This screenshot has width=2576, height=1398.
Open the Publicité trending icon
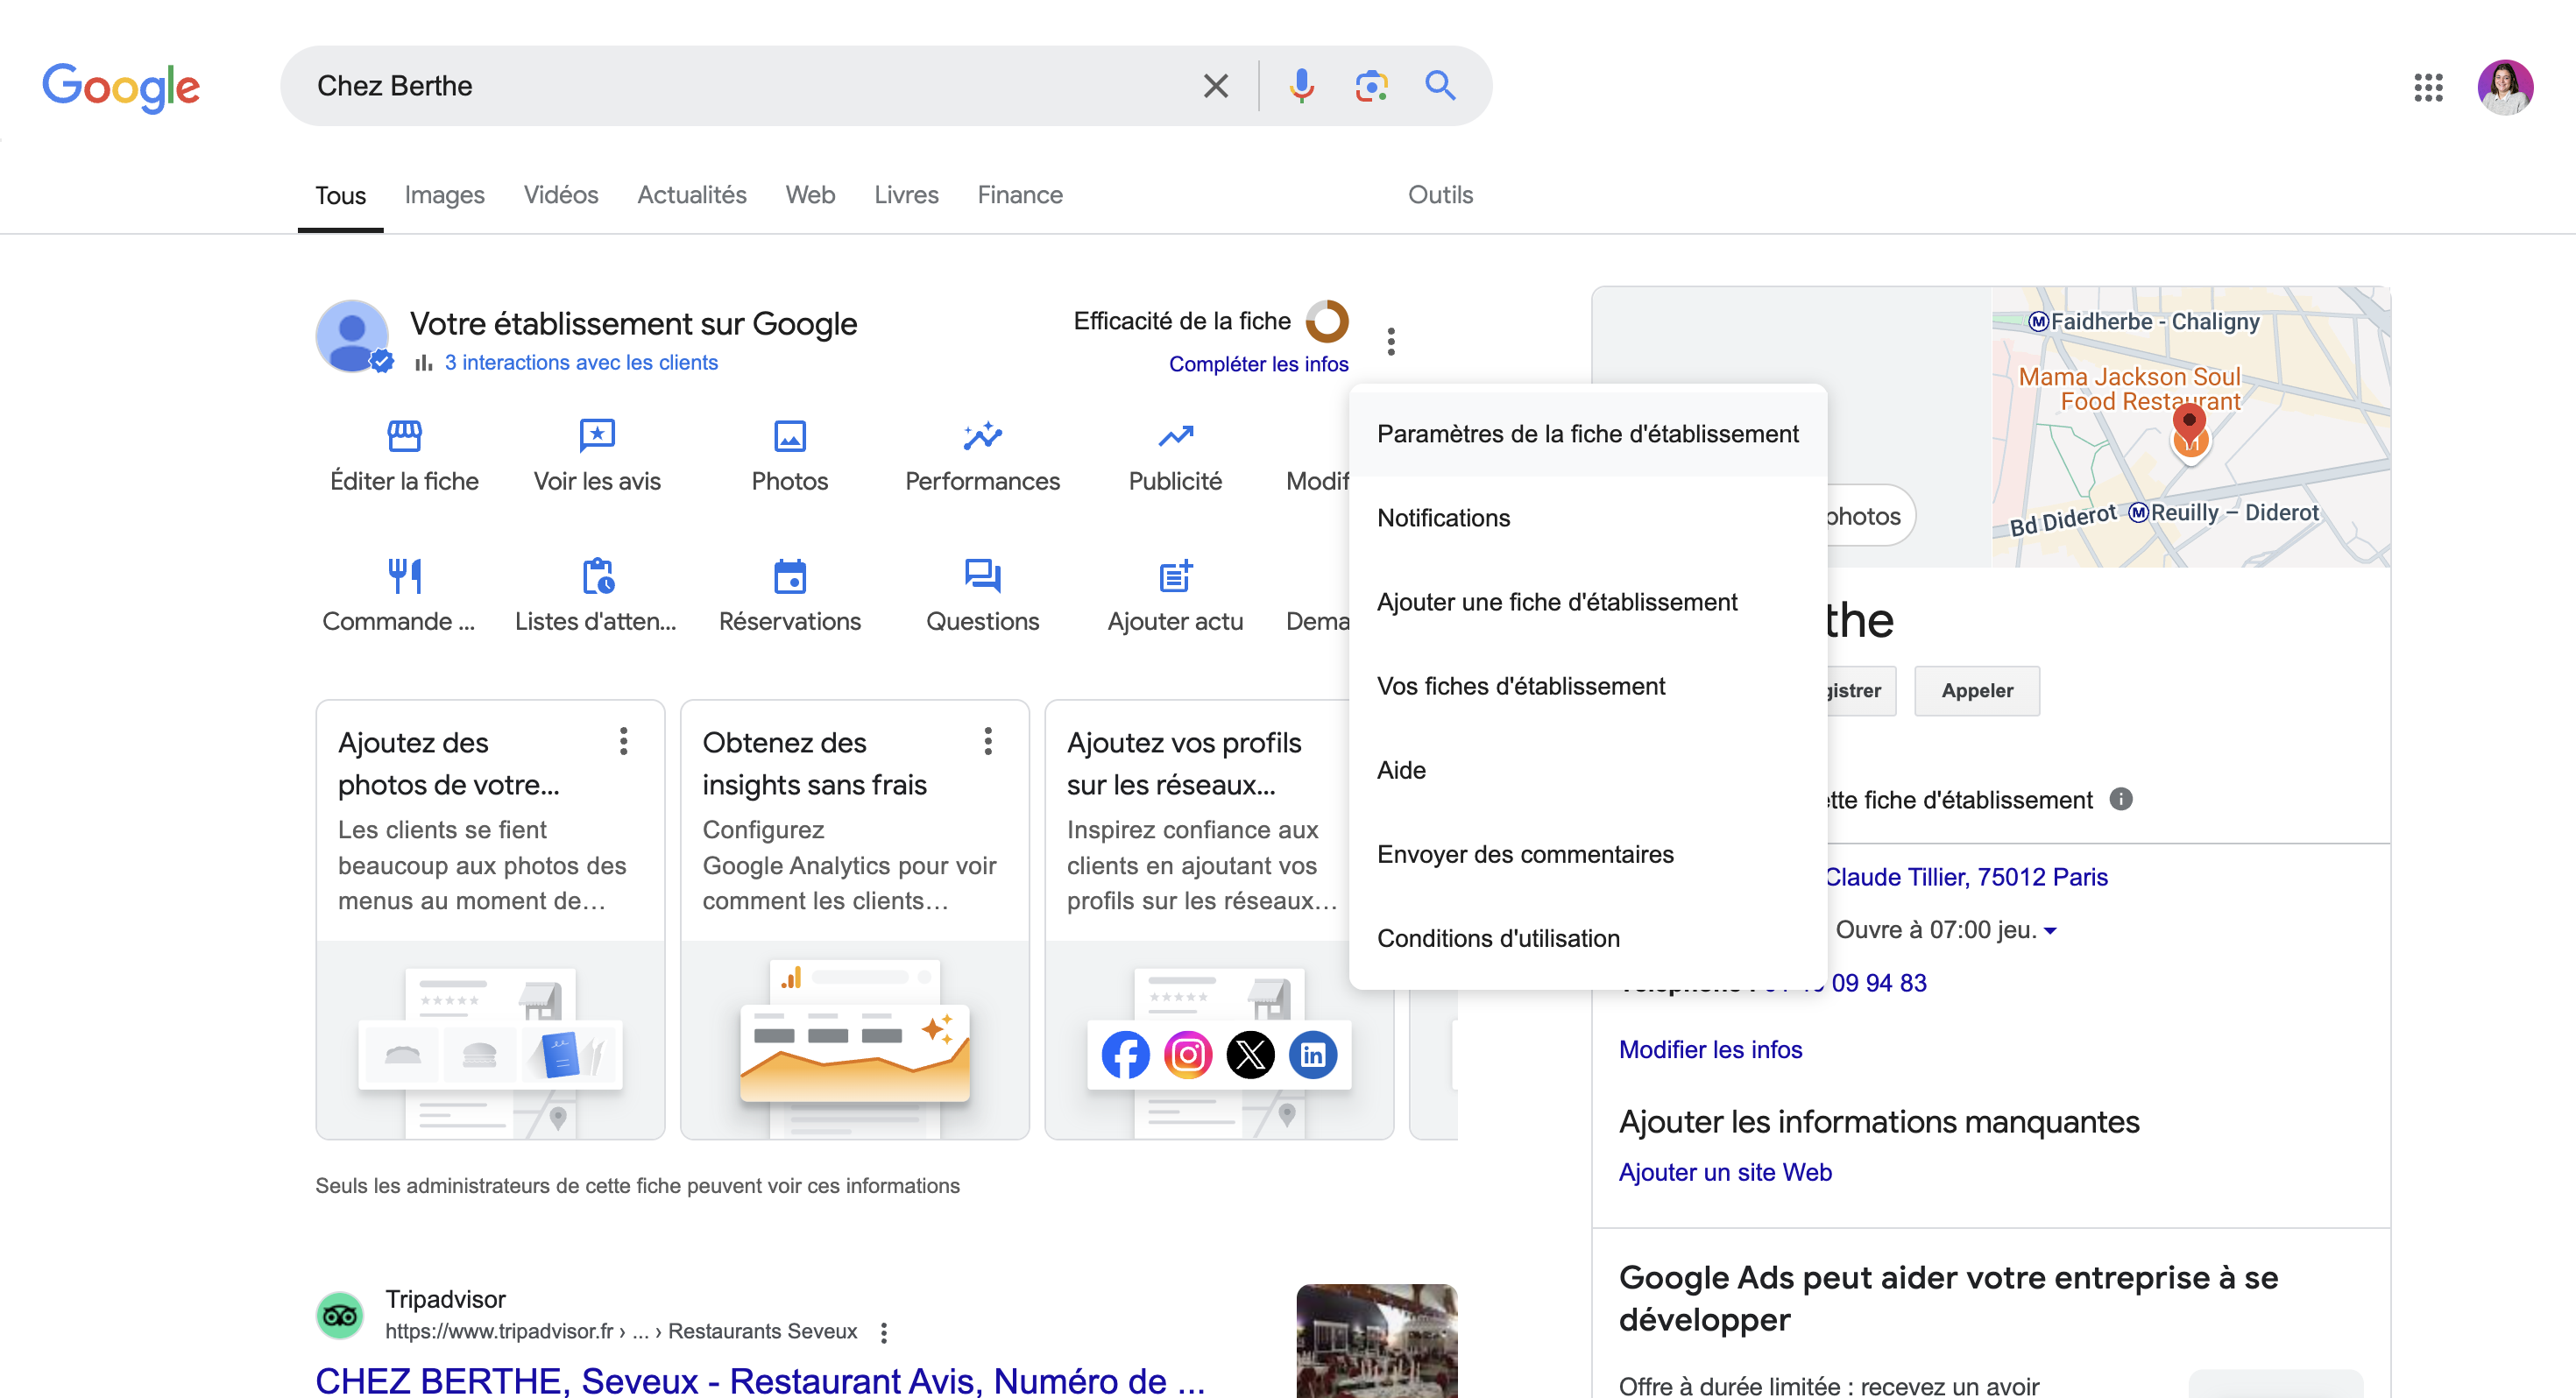pos(1175,436)
